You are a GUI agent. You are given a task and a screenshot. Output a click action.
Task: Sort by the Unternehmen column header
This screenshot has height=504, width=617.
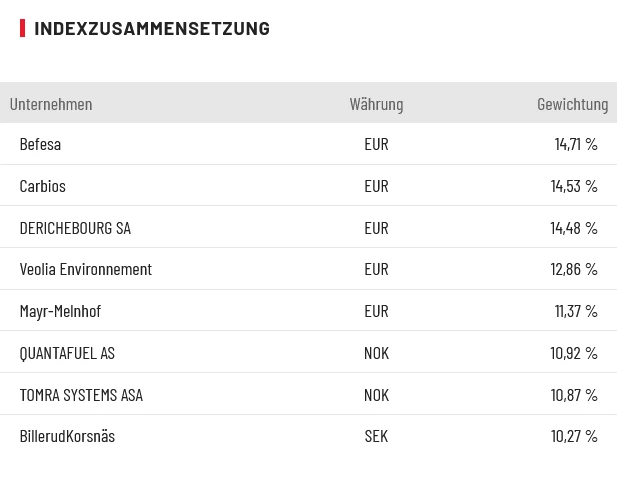pyautogui.click(x=51, y=104)
